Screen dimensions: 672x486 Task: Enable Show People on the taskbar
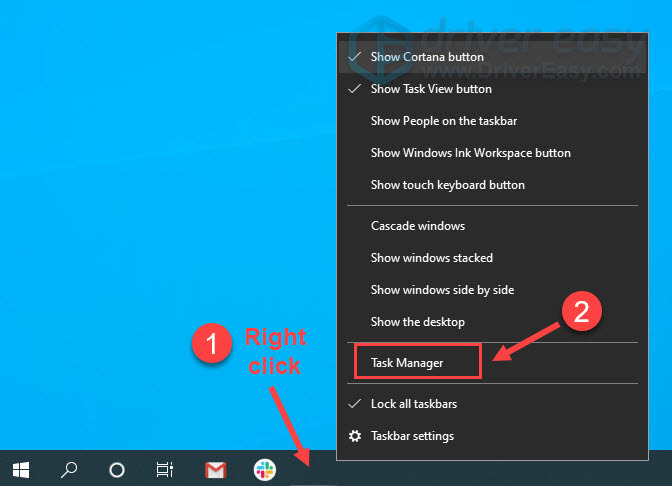coord(443,121)
